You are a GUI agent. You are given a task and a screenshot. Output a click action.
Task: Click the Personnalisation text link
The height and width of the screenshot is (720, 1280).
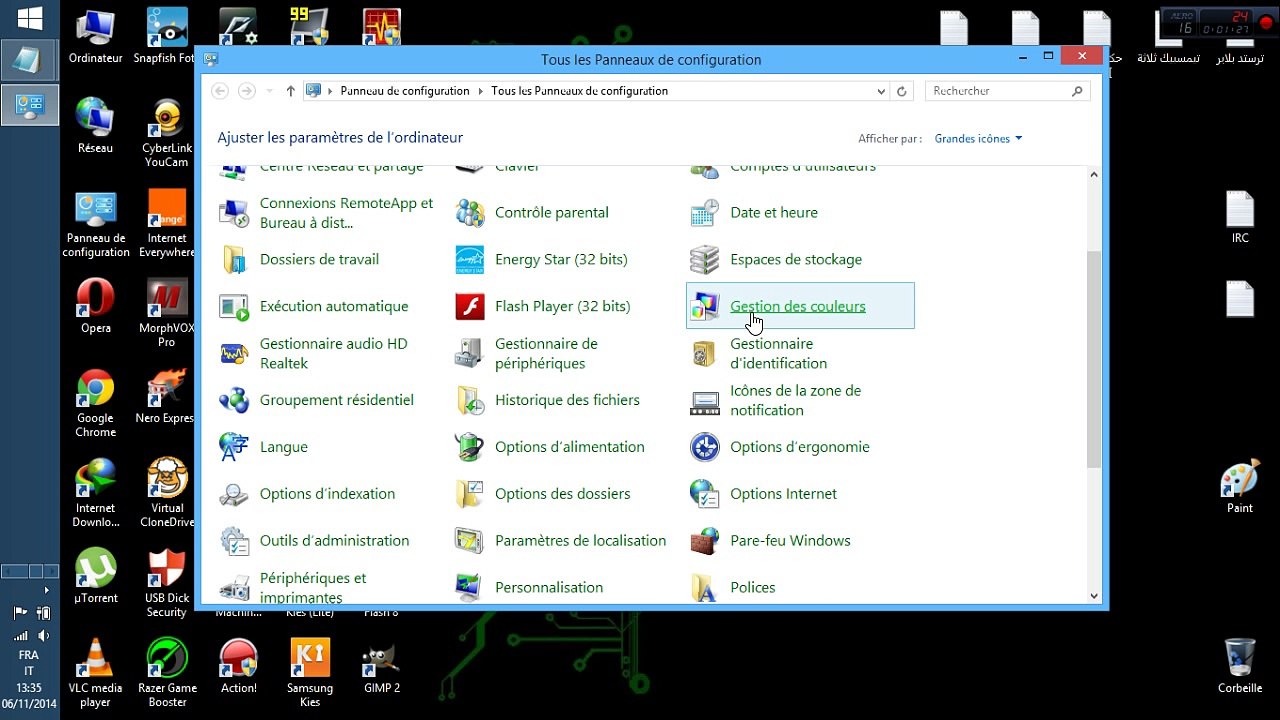point(549,587)
